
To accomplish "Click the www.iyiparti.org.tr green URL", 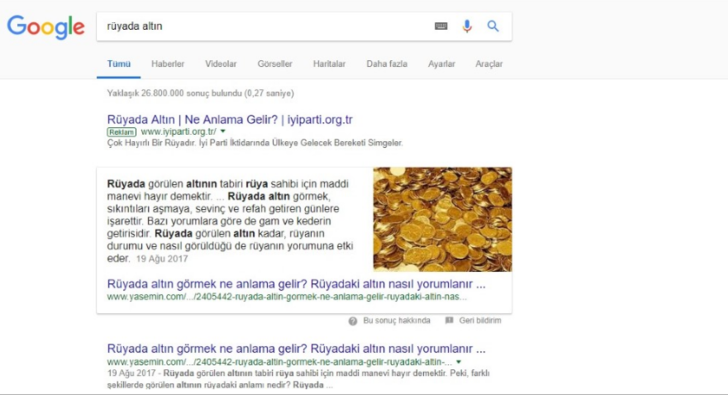I will (179, 132).
